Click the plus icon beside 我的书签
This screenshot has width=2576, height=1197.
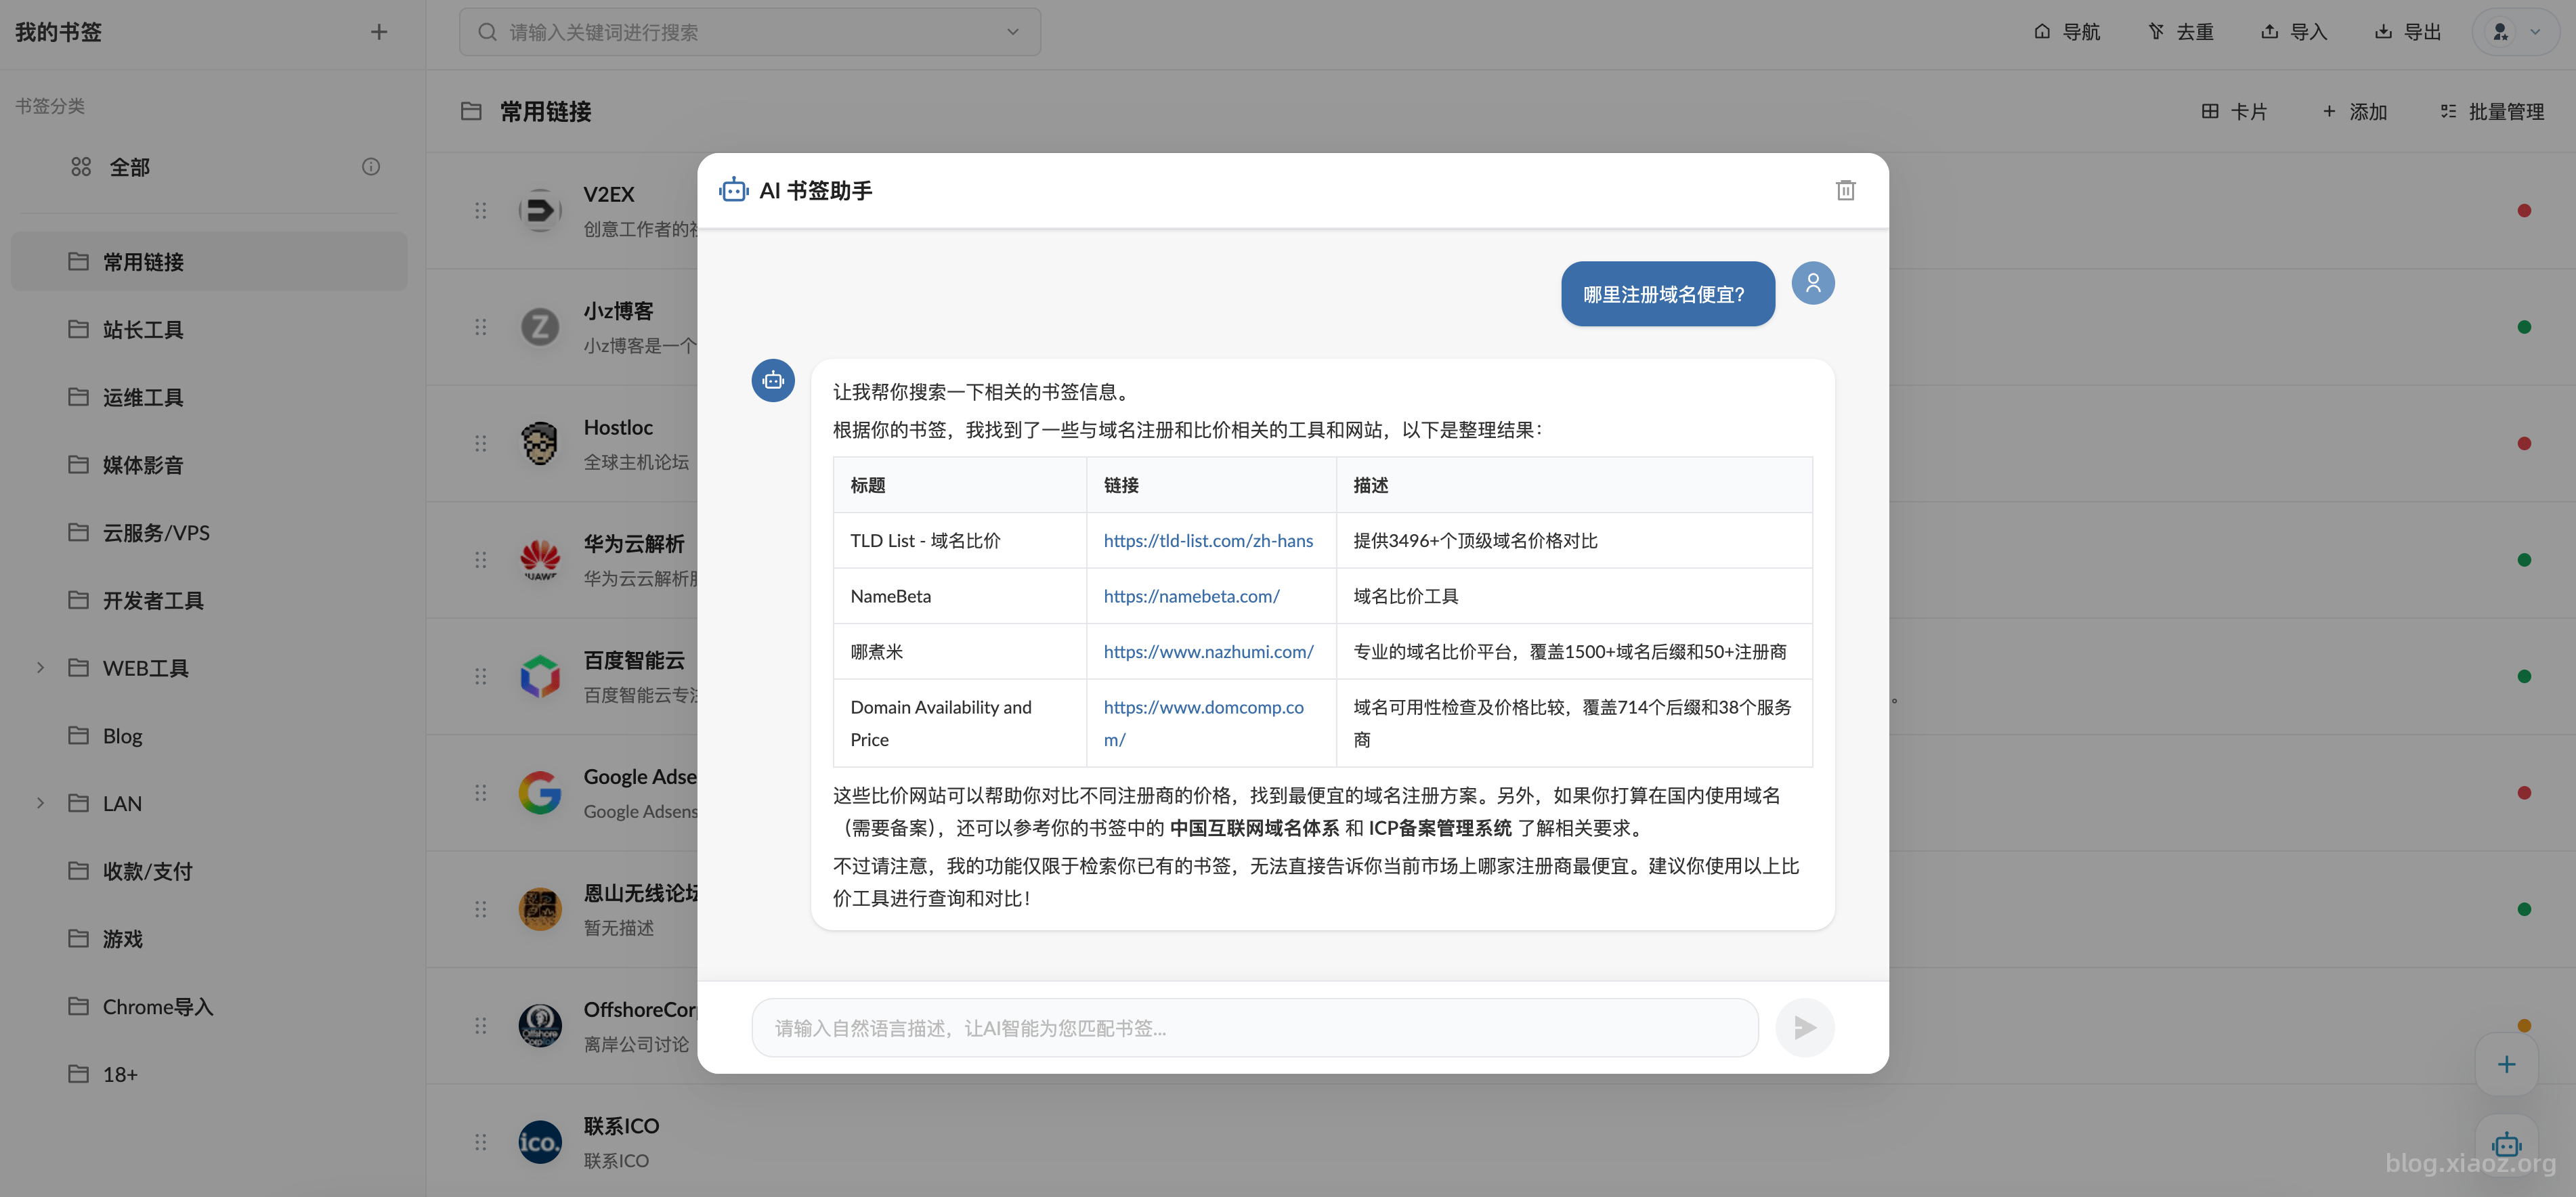click(379, 32)
